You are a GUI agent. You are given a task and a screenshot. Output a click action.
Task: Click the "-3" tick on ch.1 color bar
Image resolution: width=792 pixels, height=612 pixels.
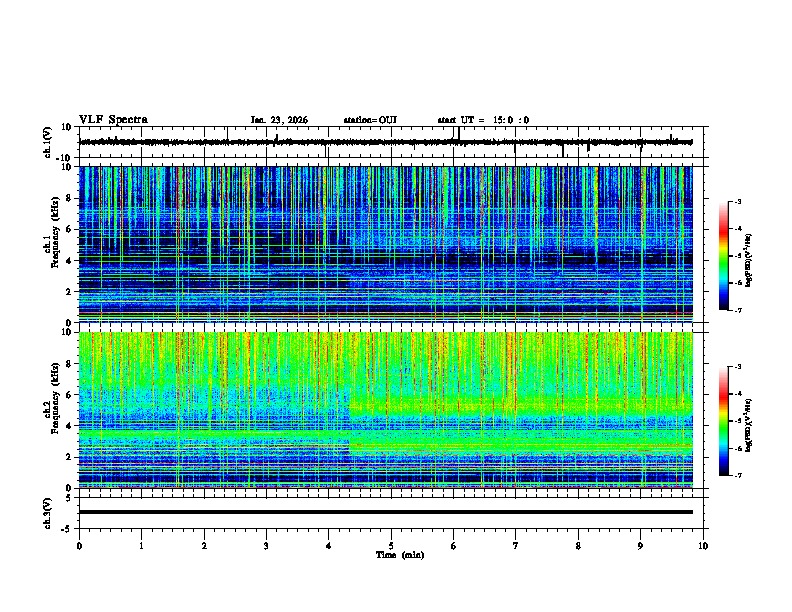737,202
